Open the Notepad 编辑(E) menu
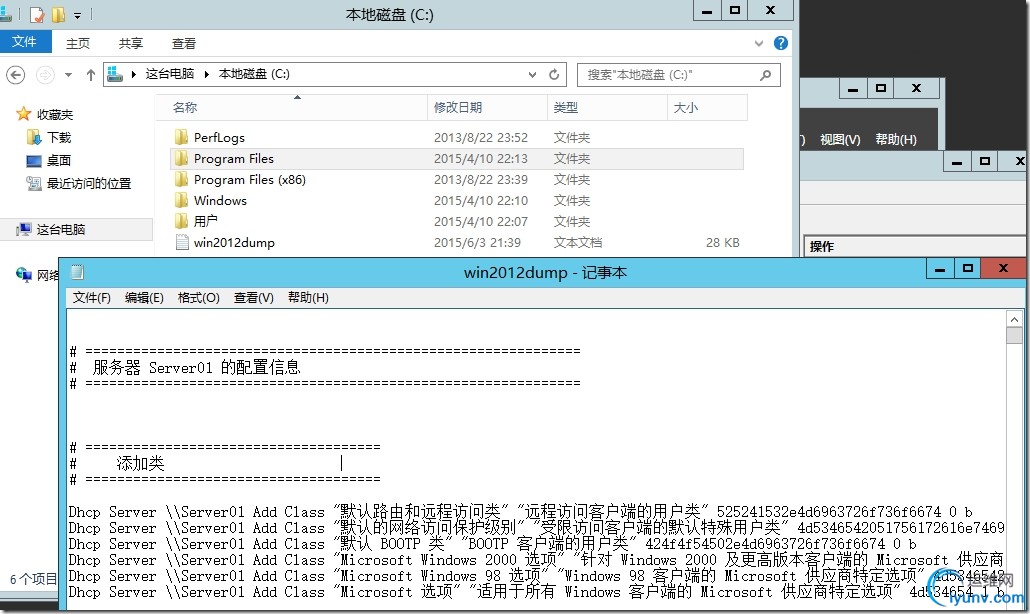1030x614 pixels. tap(144, 297)
